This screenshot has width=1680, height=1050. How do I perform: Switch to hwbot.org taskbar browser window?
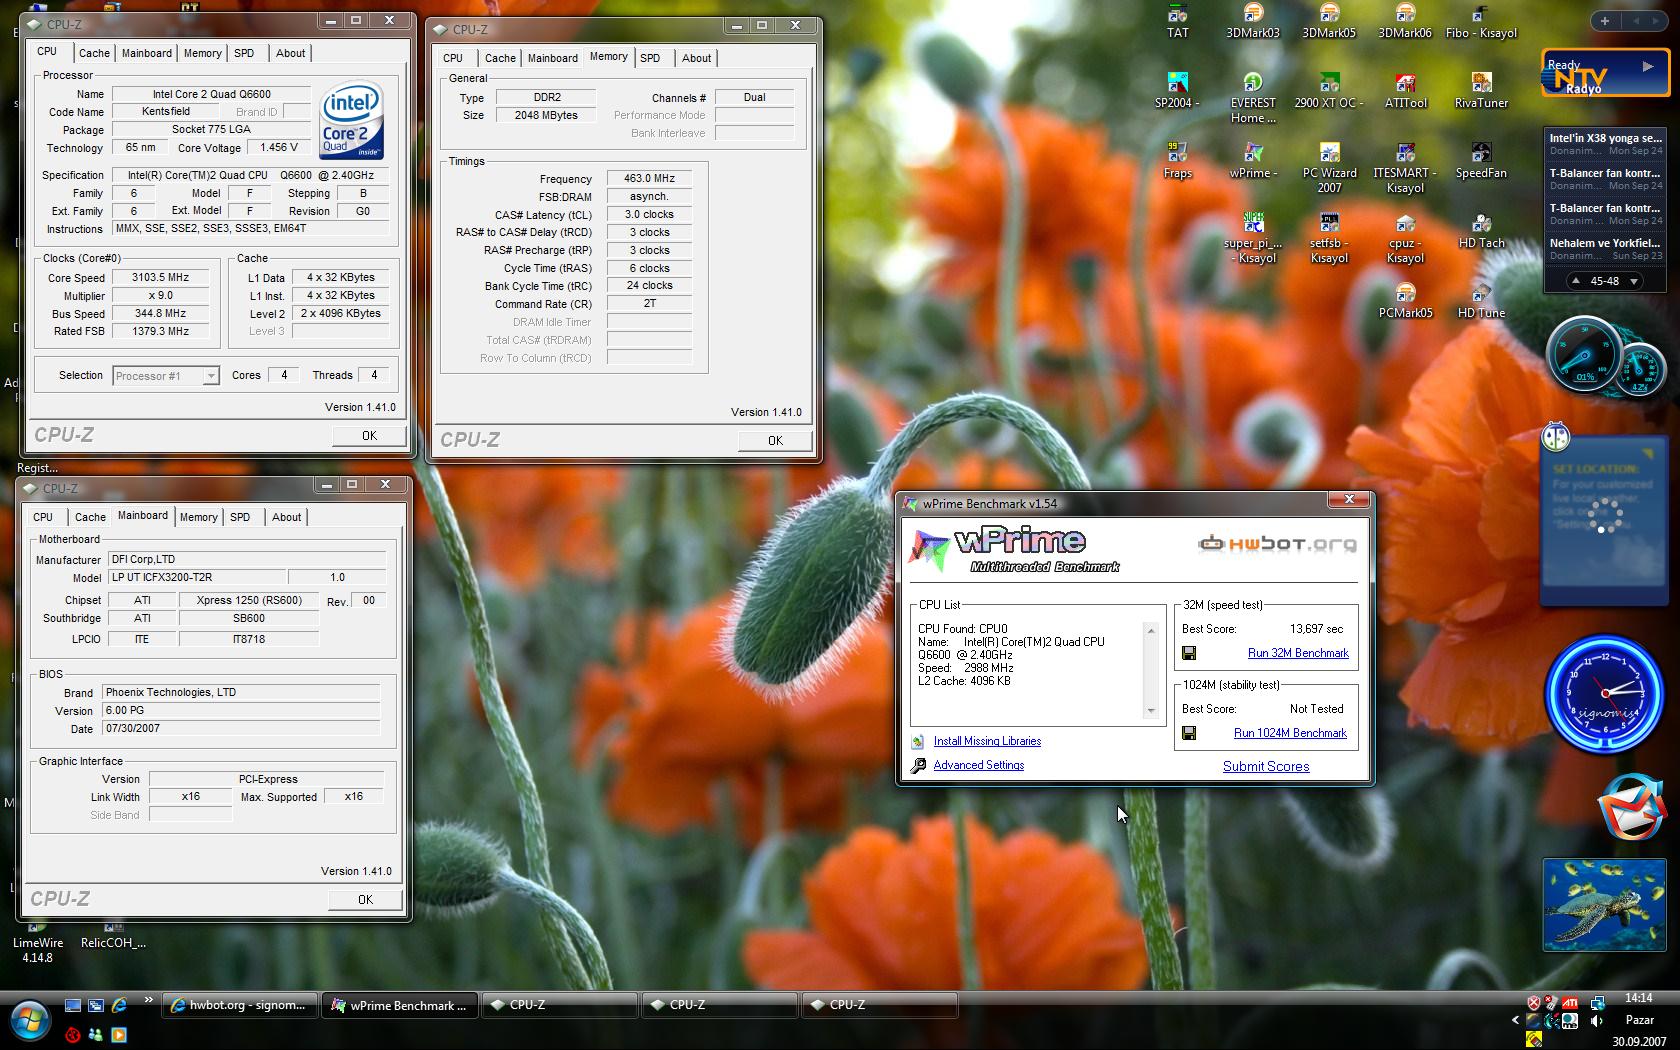click(240, 1005)
